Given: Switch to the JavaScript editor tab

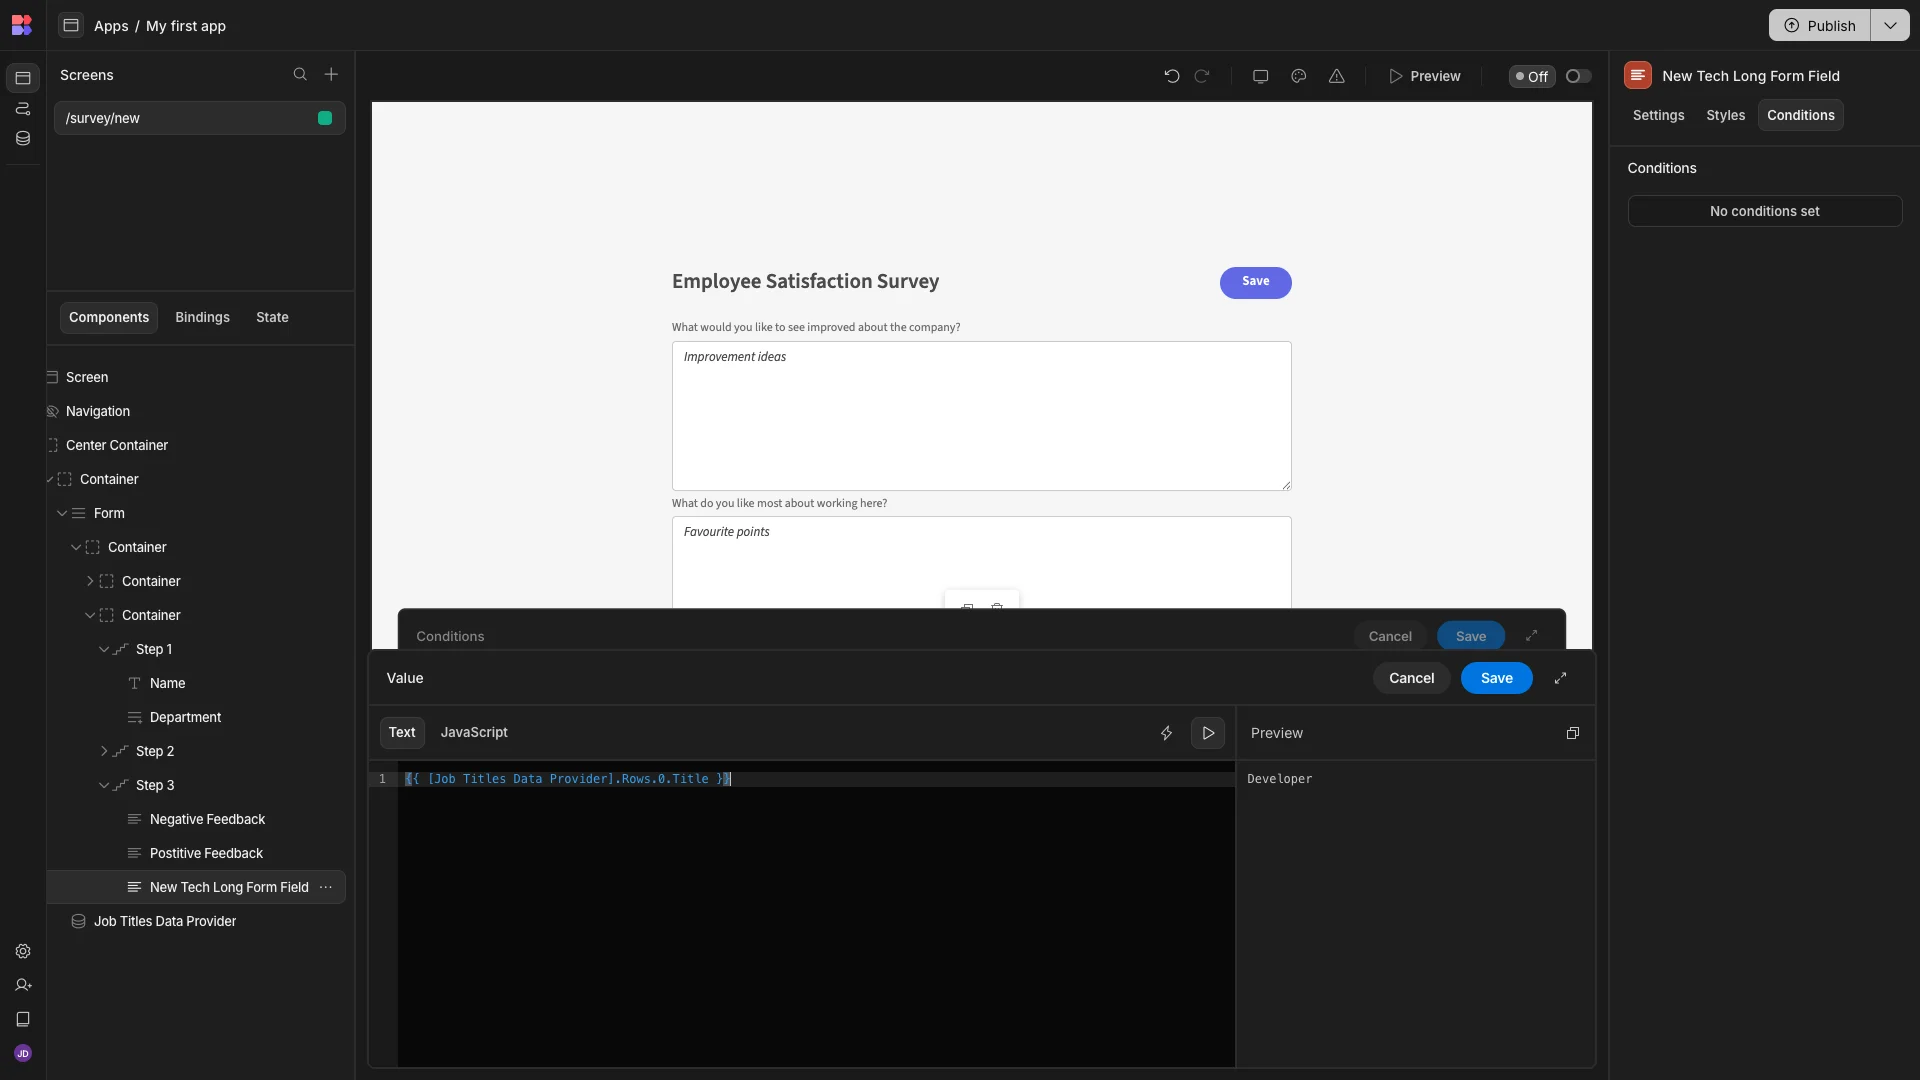Looking at the screenshot, I should pos(474,732).
